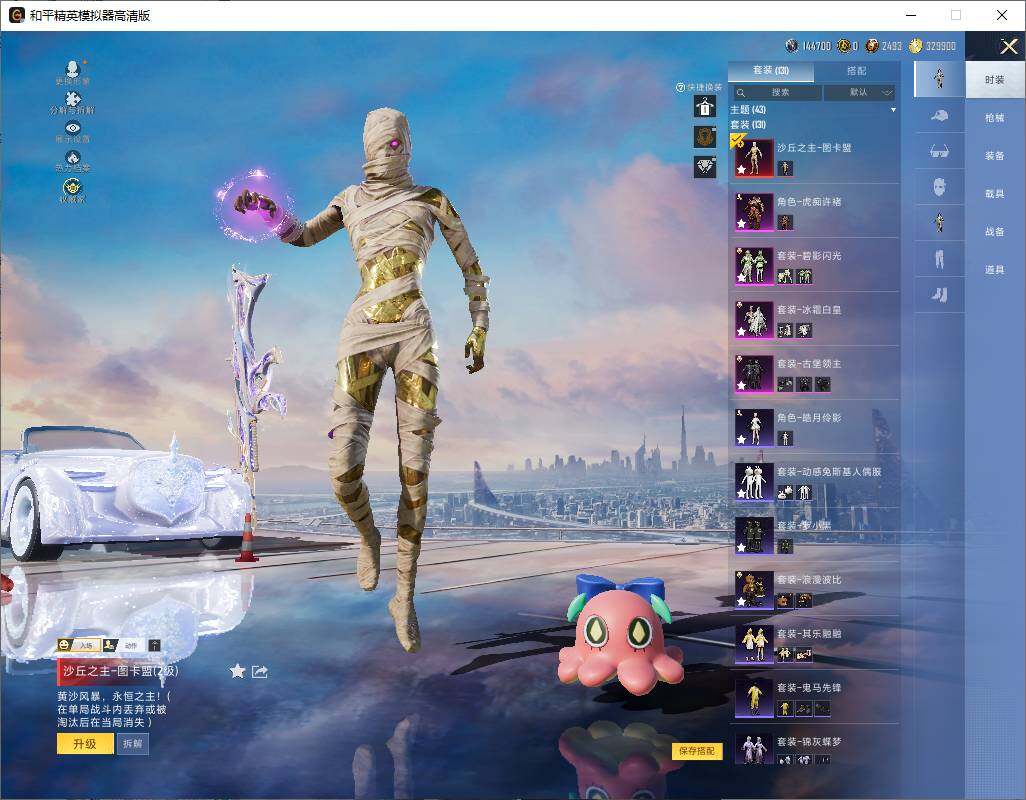Select the 套装-其乐融融 outfit thumbnail
Viewport: 1026px width, 800px height.
(x=754, y=644)
